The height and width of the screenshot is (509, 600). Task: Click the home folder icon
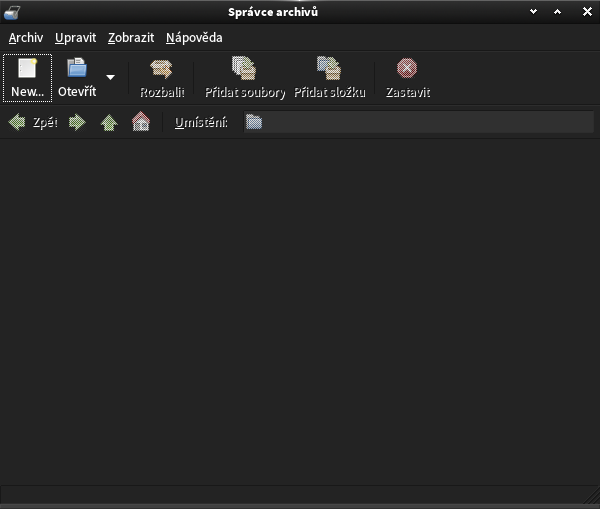click(x=141, y=121)
